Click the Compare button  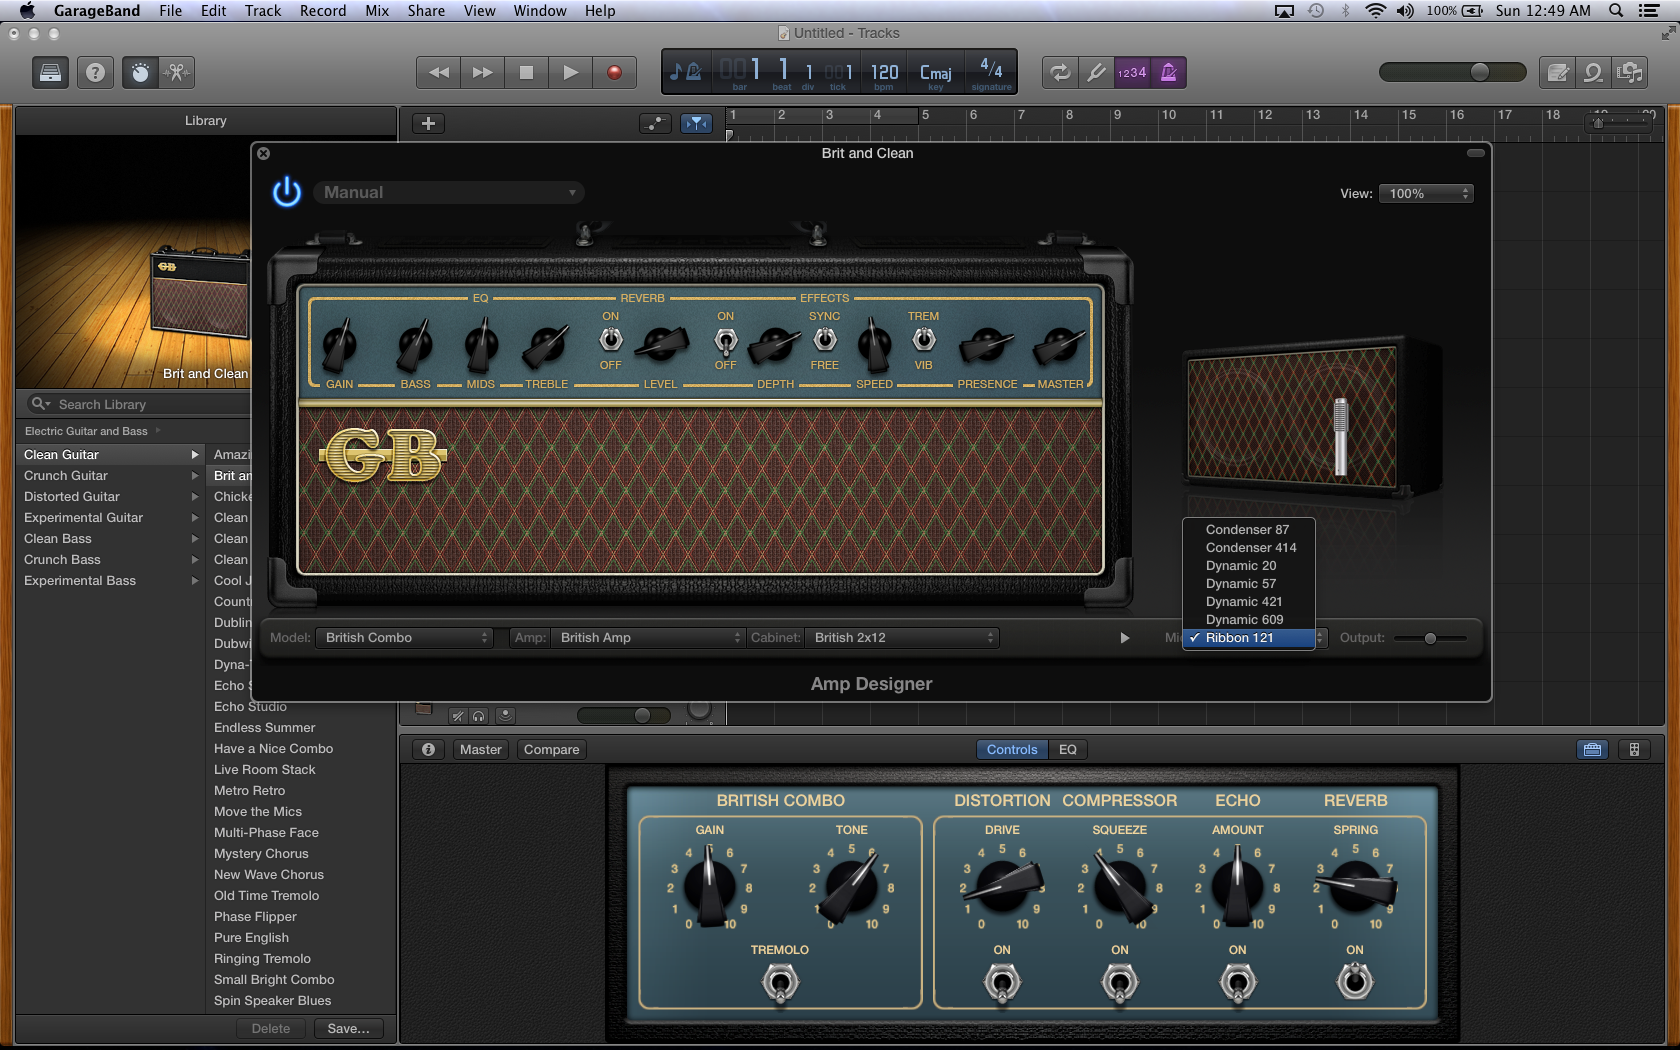click(551, 749)
